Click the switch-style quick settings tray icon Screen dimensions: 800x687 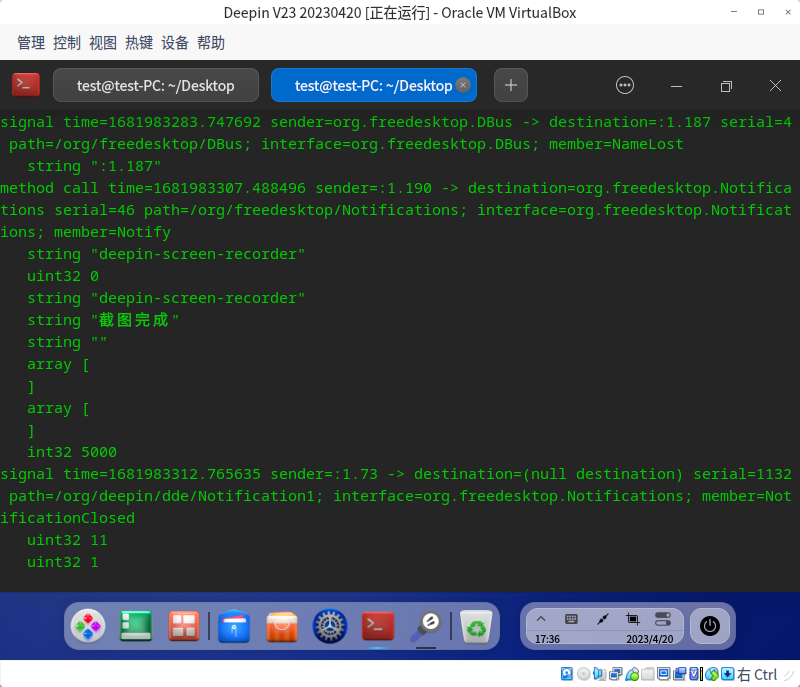[x=662, y=618]
